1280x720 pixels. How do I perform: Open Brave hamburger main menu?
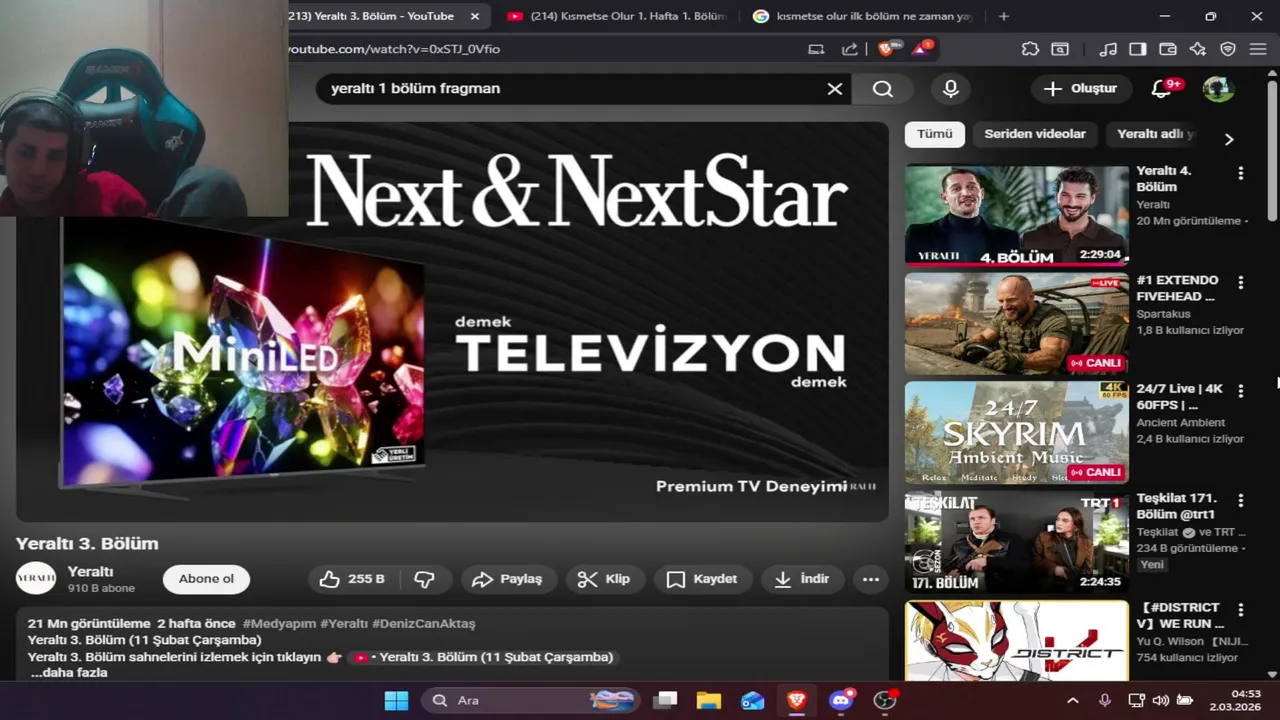point(1258,49)
